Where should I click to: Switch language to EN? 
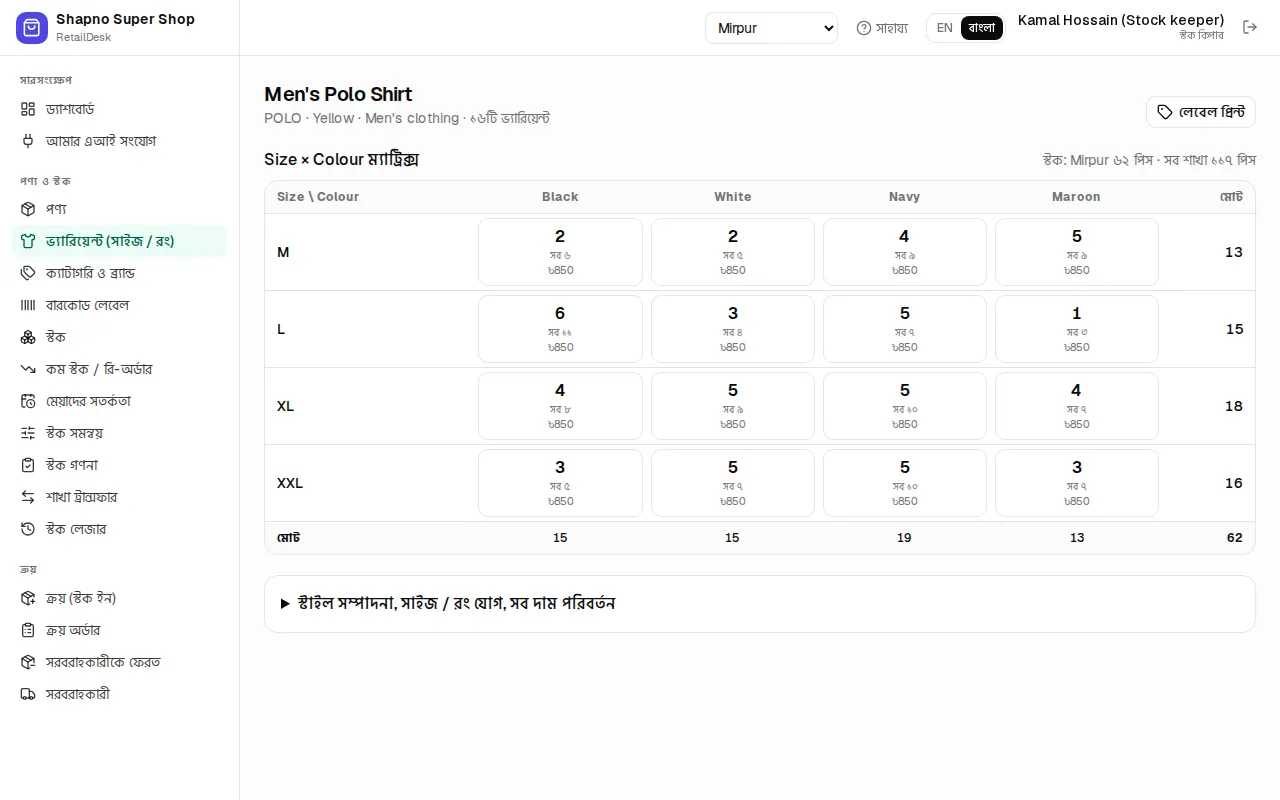tap(944, 28)
